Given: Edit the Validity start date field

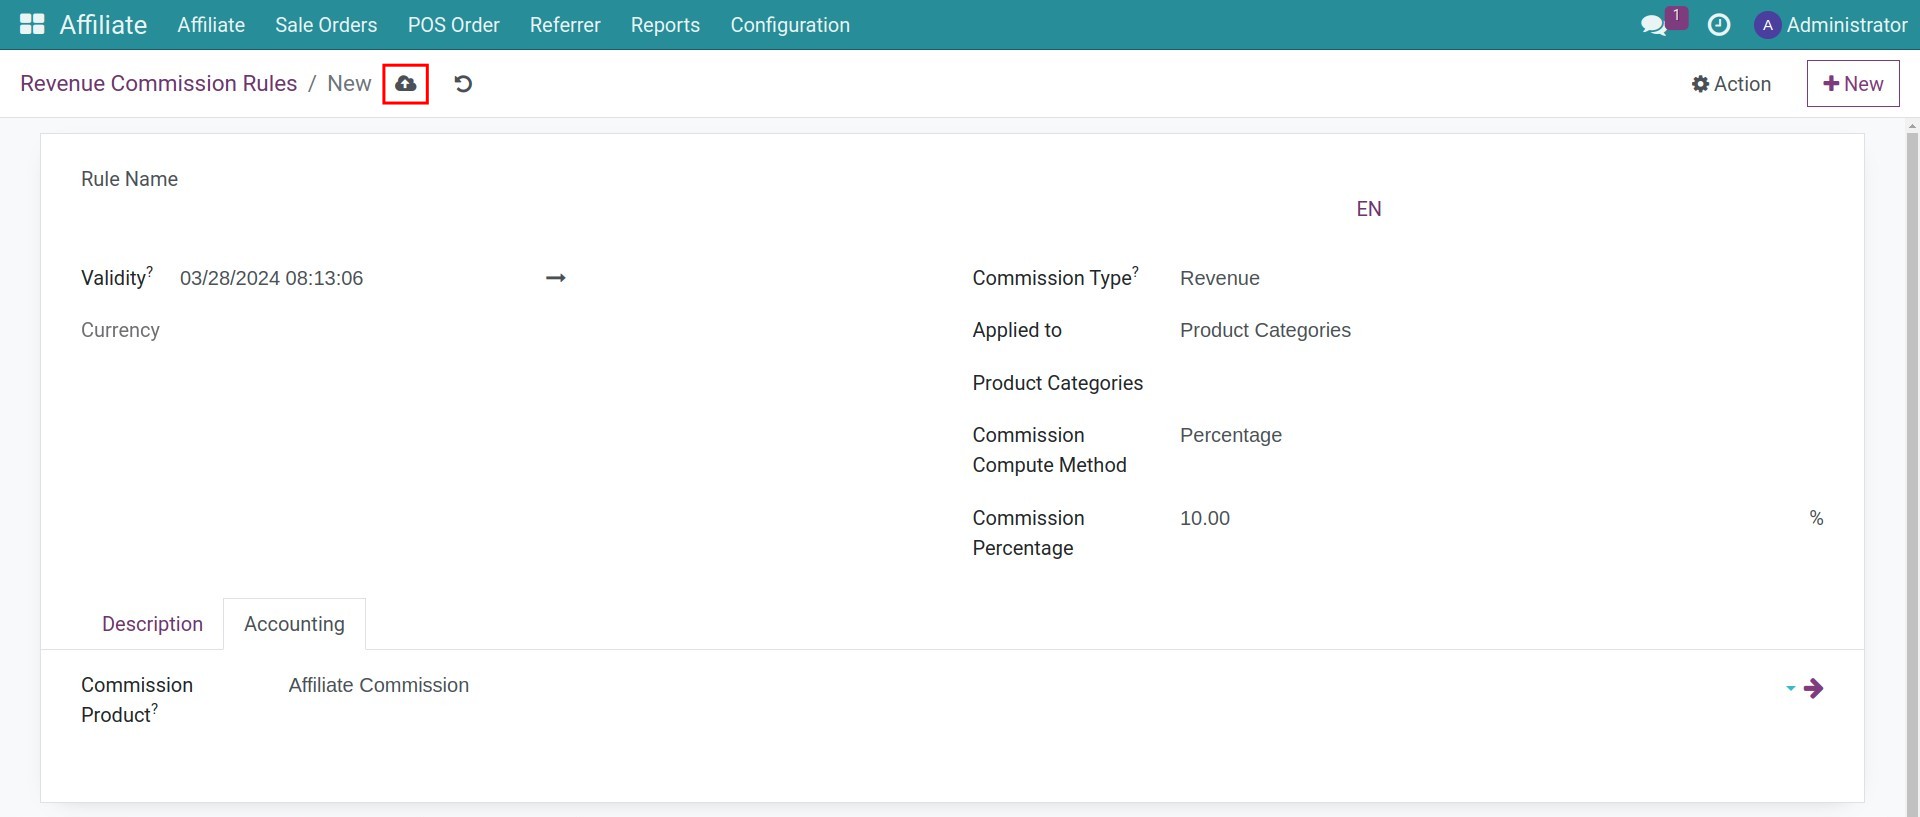Looking at the screenshot, I should [x=355, y=278].
